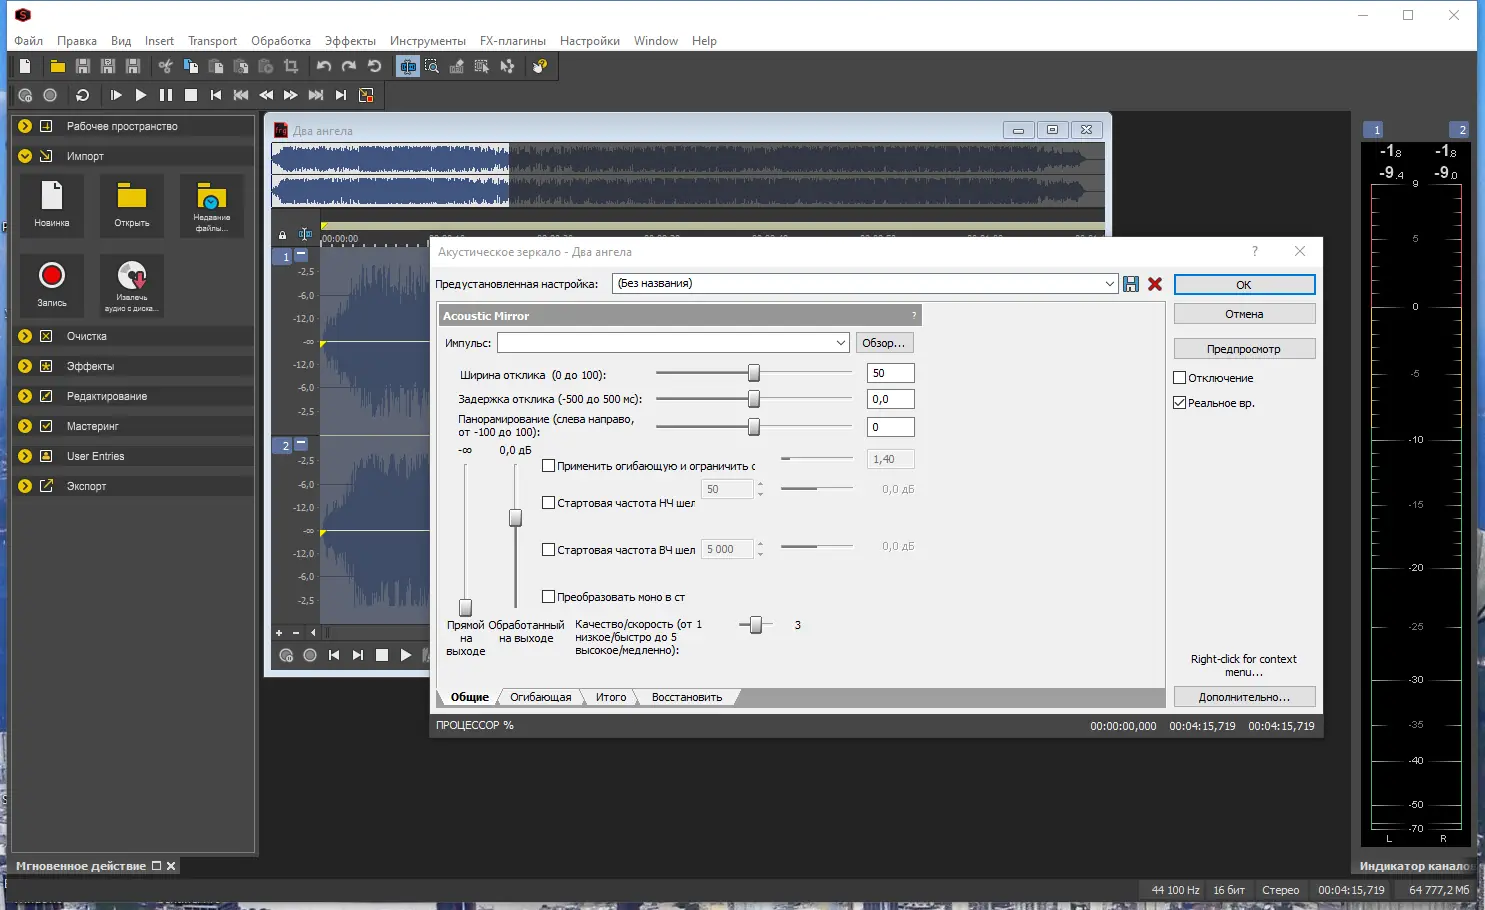The image size is (1485, 910).
Task: Adjust the Ширина отклика slider
Action: 753,372
